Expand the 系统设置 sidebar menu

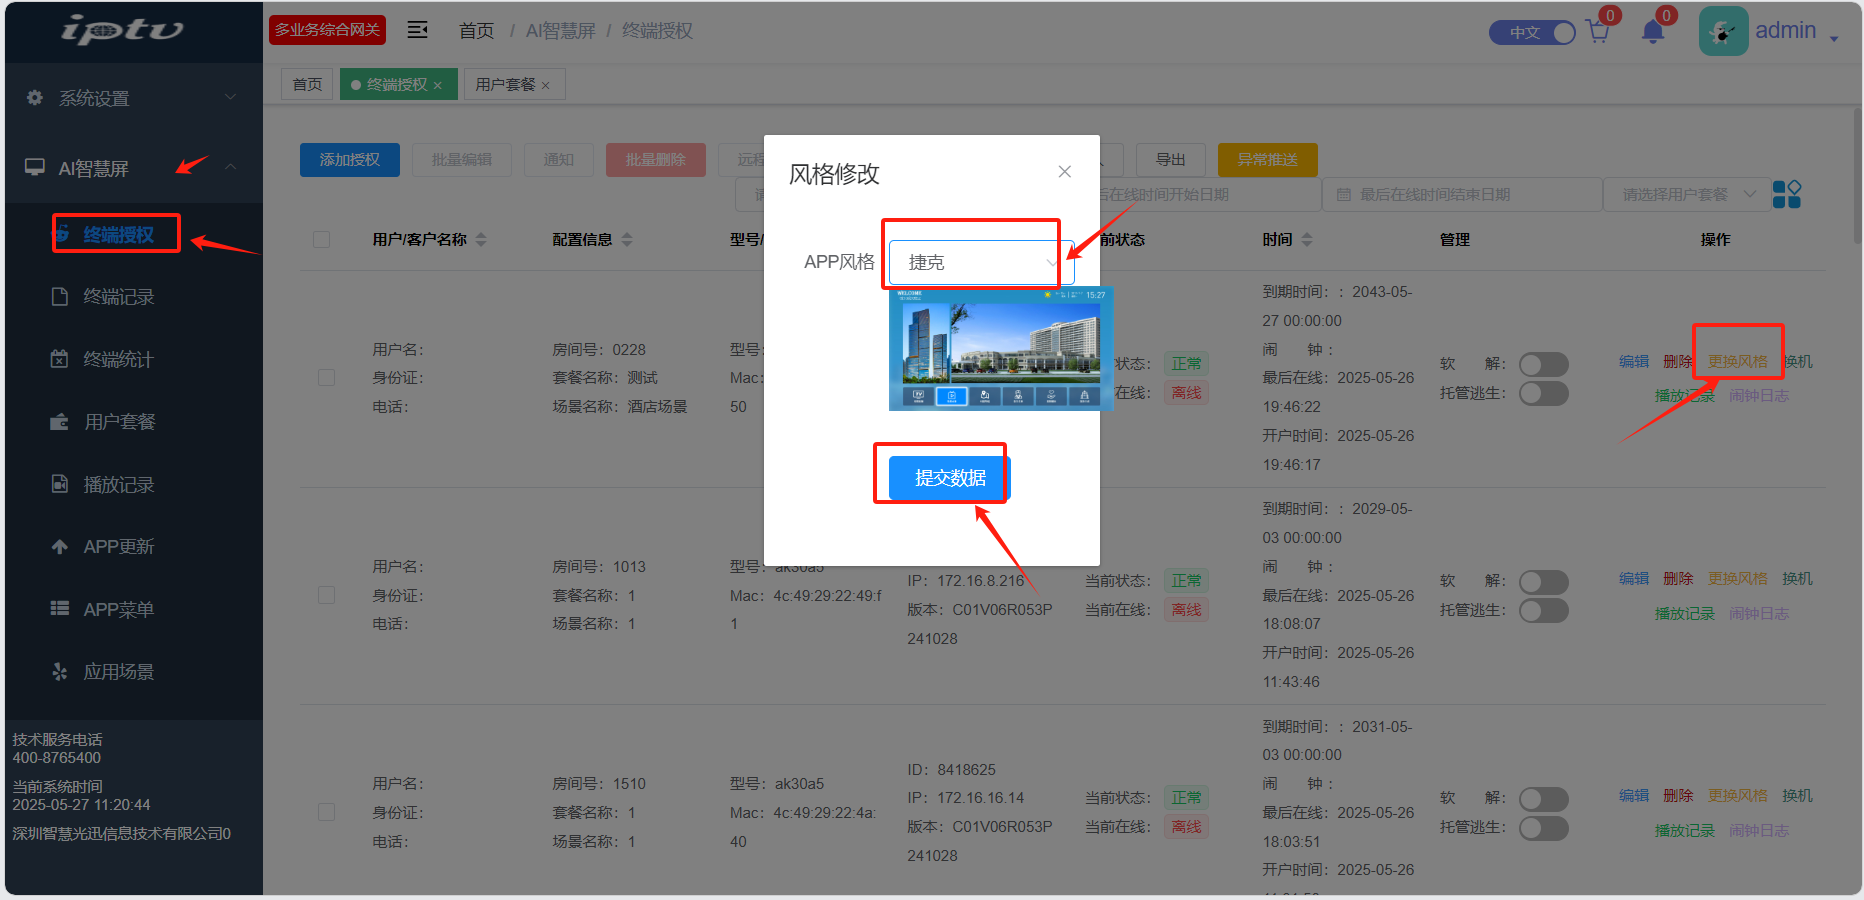tap(132, 98)
